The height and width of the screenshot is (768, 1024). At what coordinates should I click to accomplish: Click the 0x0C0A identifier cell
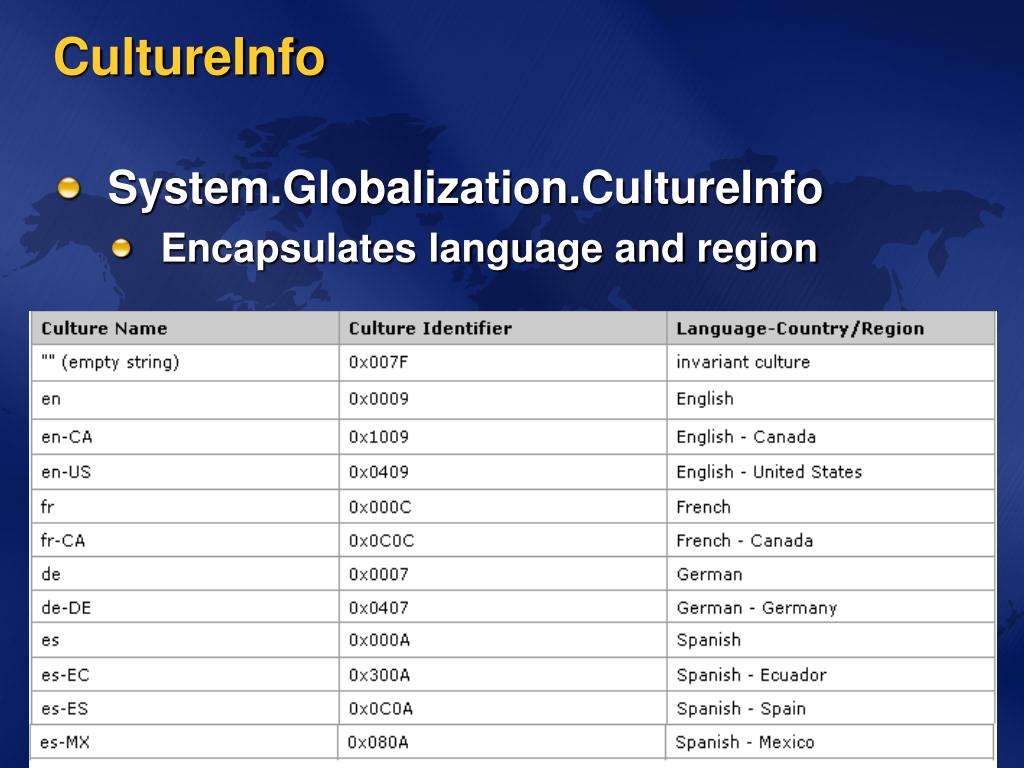[x=503, y=709]
